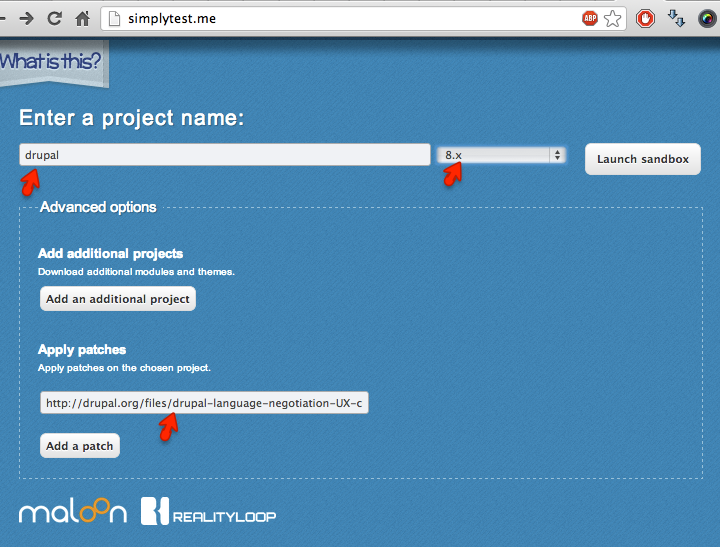
Task: Click Add a patch button
Action: 79,445
